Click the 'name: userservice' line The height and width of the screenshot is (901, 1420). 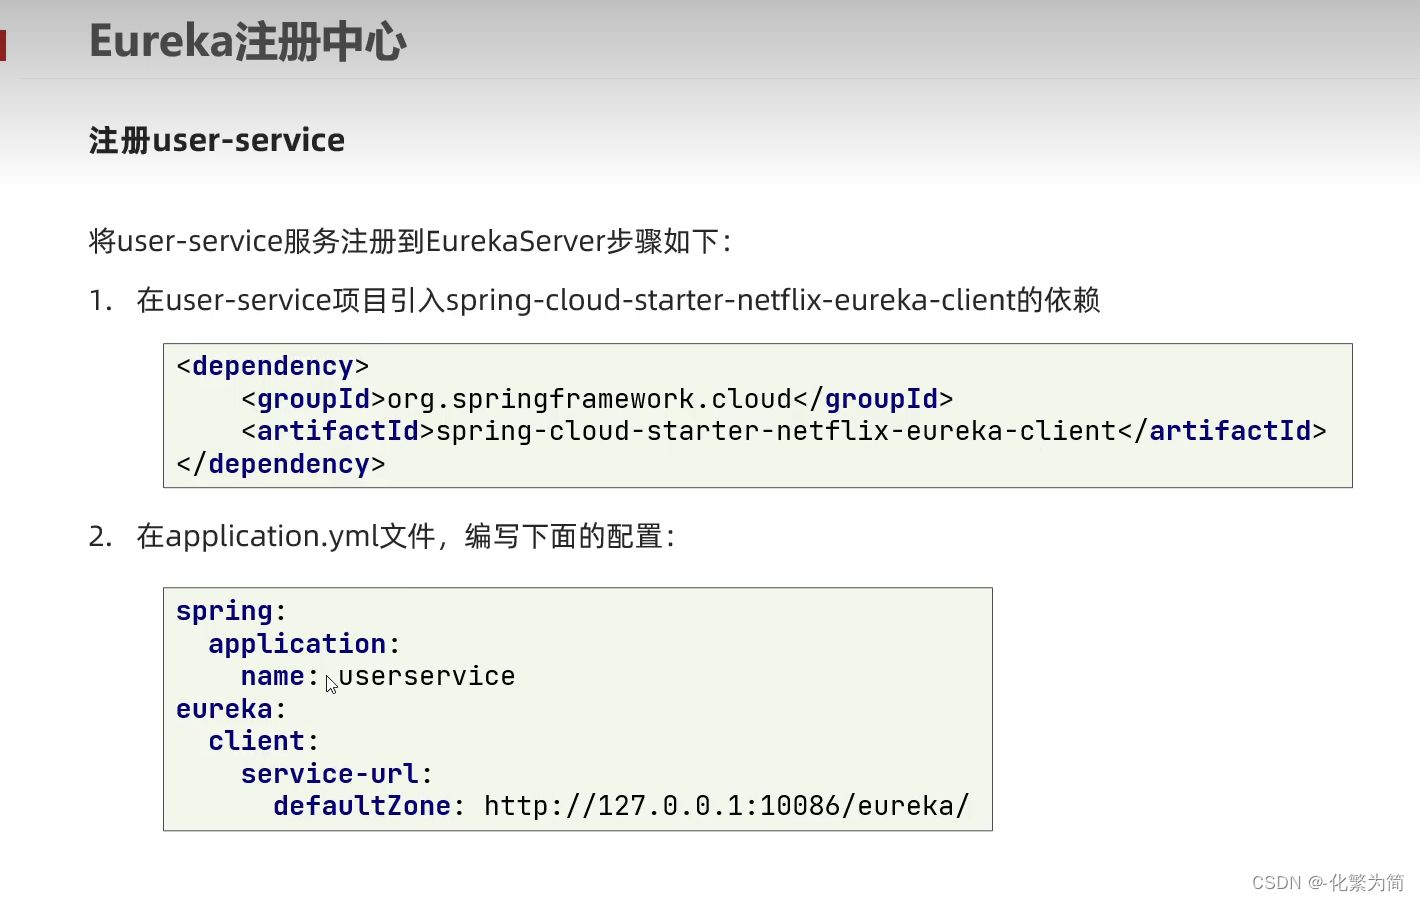click(378, 676)
